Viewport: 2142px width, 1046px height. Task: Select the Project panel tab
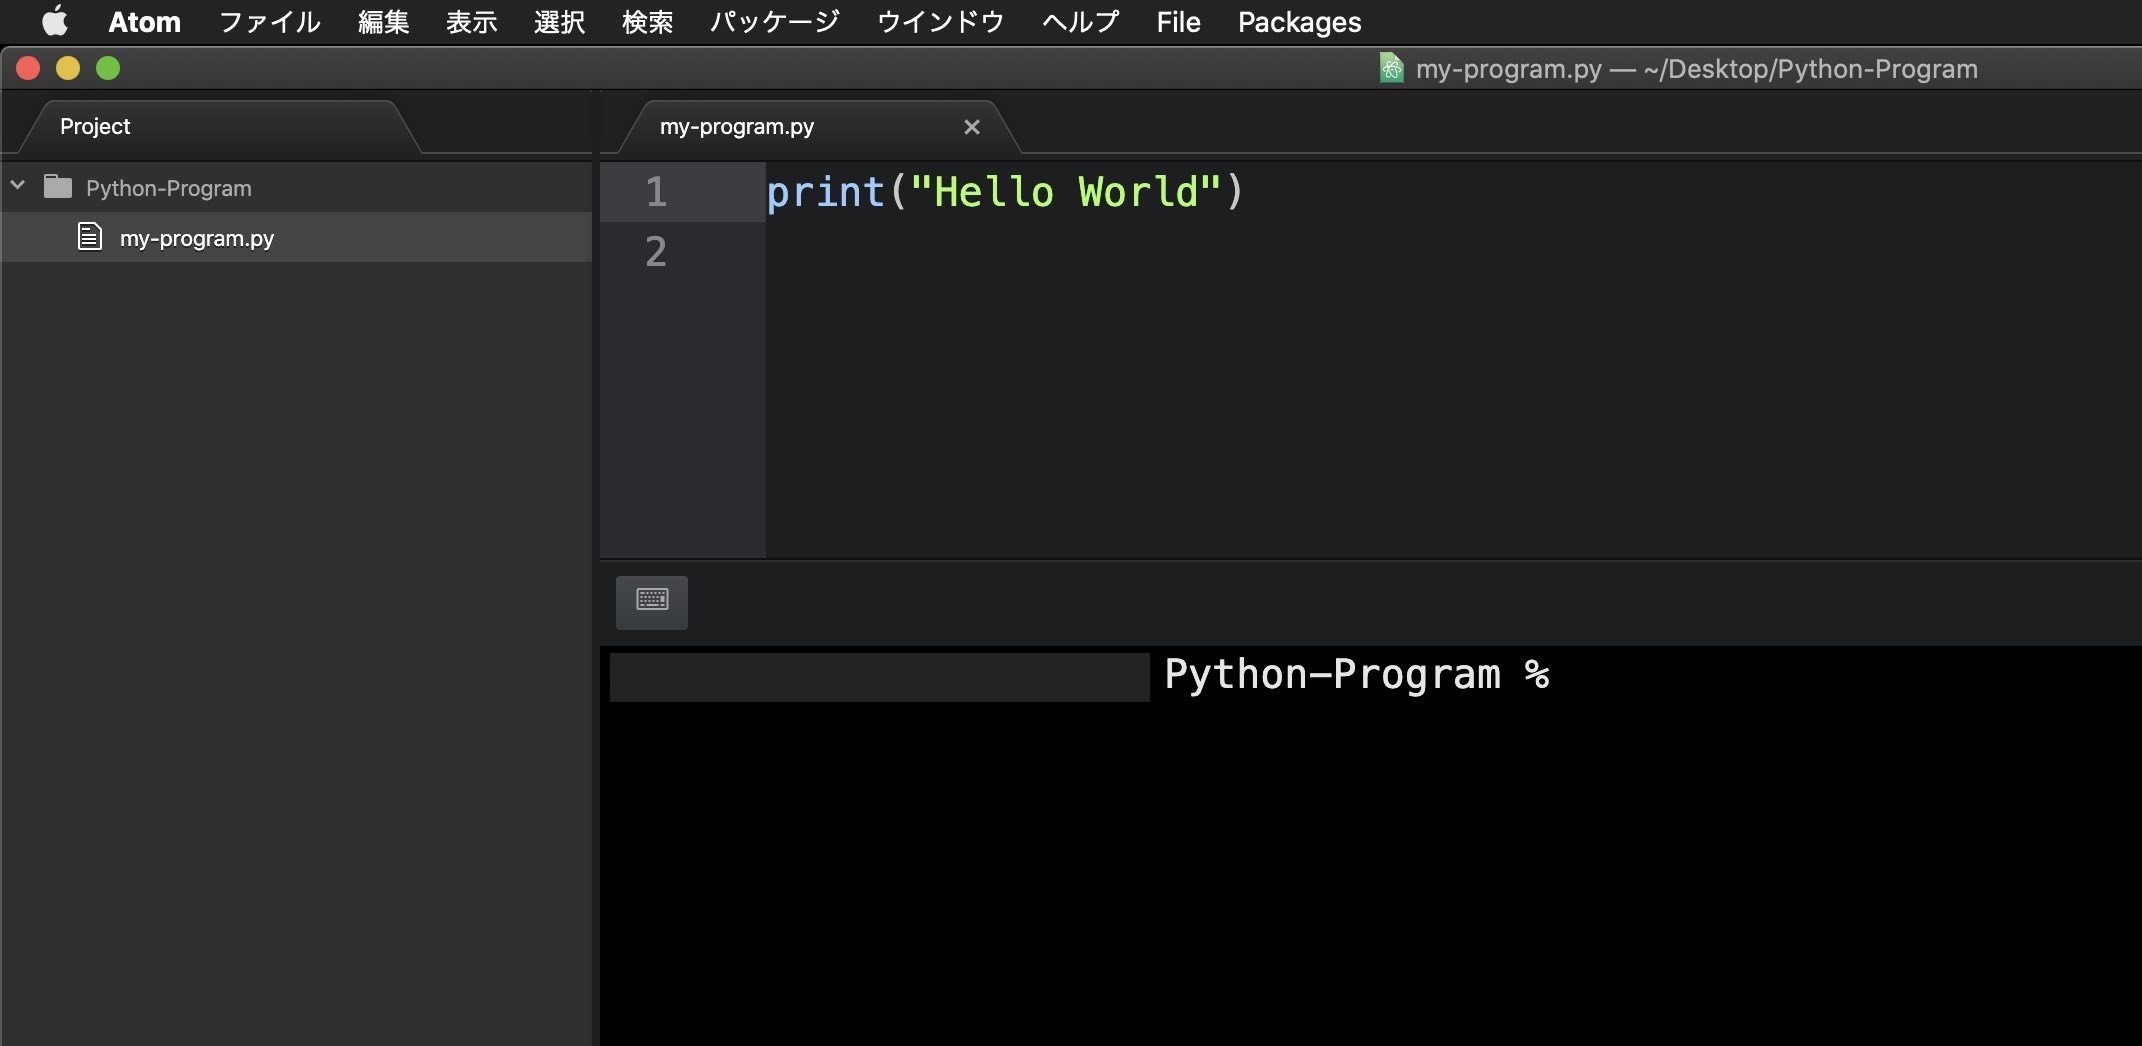click(95, 127)
